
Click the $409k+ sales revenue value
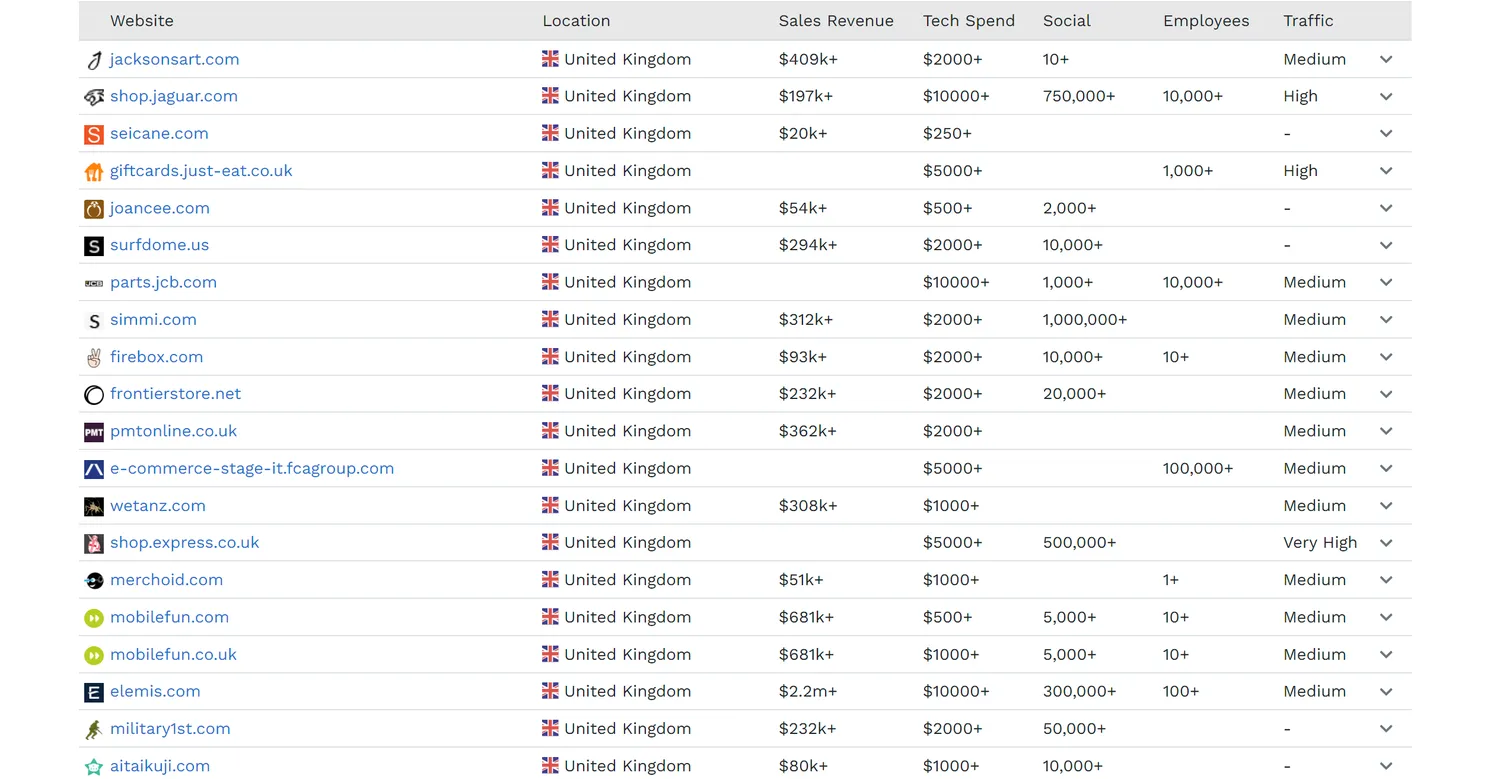808,60
